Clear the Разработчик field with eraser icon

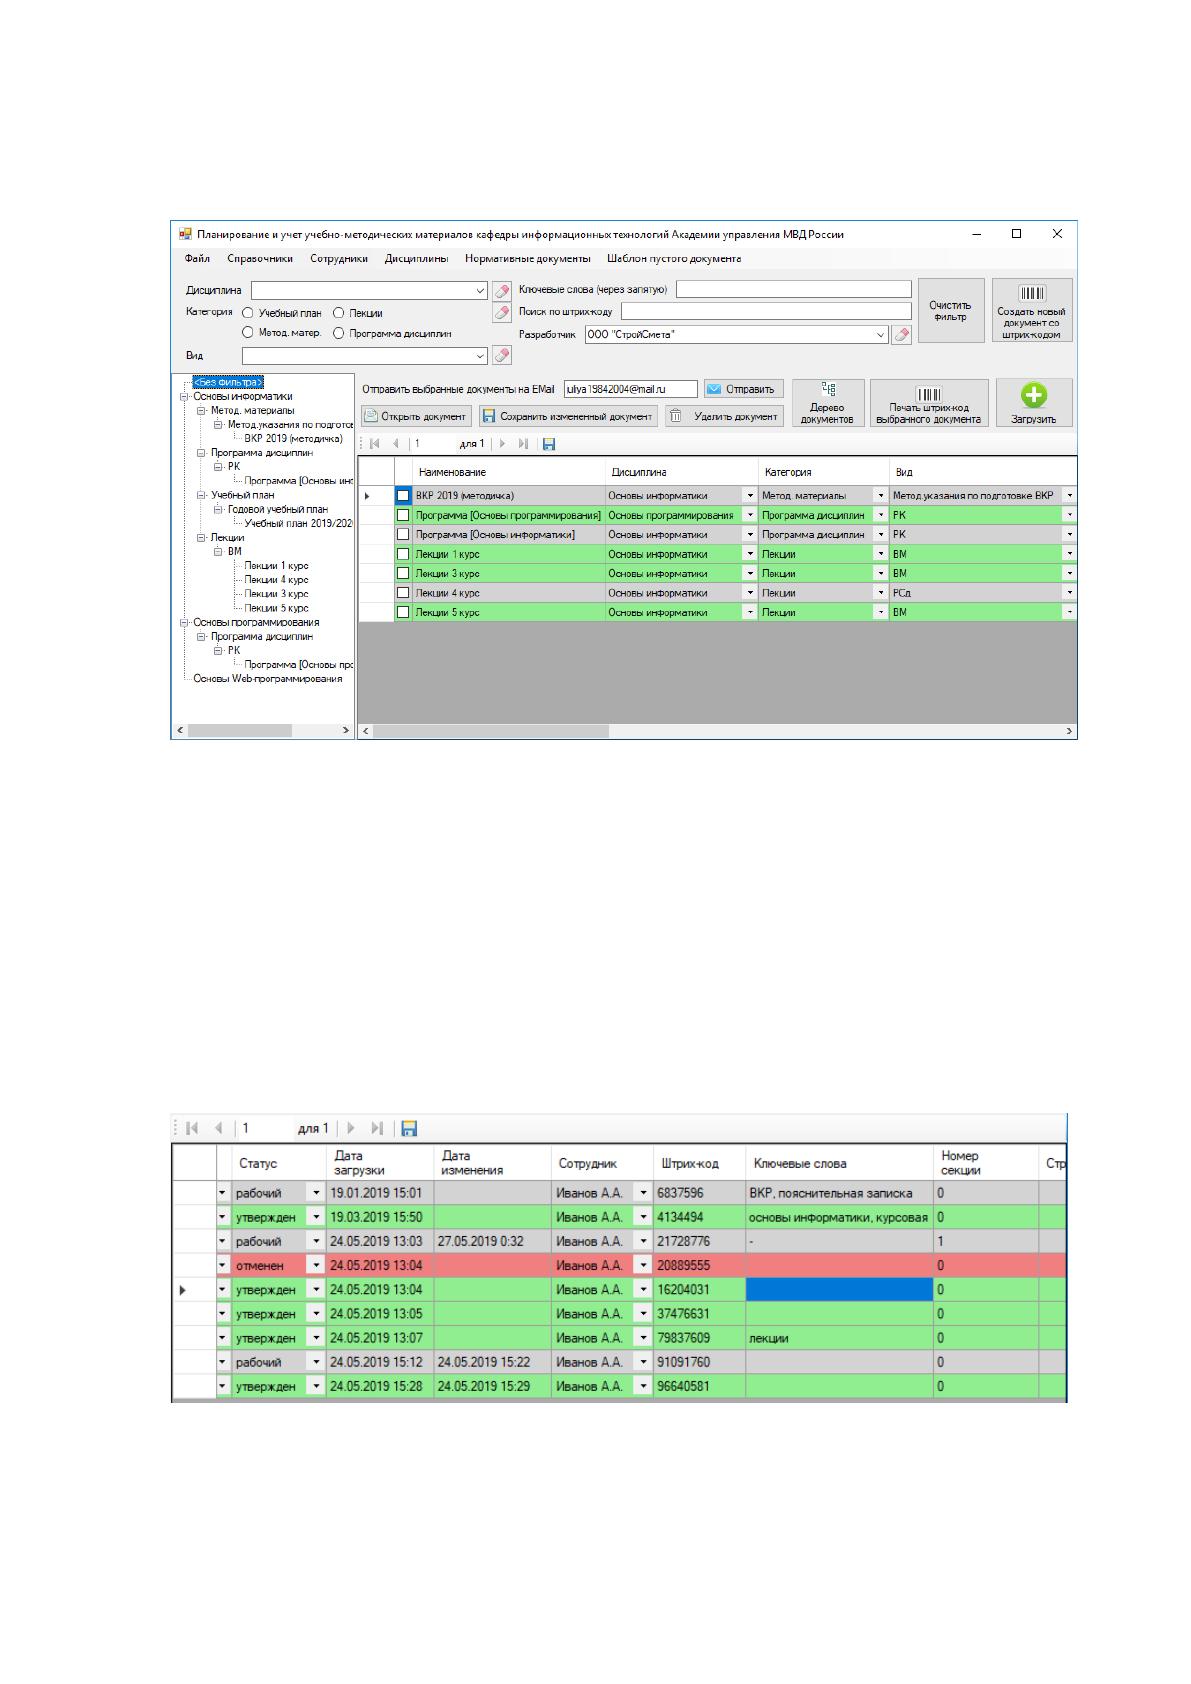pyautogui.click(x=902, y=335)
